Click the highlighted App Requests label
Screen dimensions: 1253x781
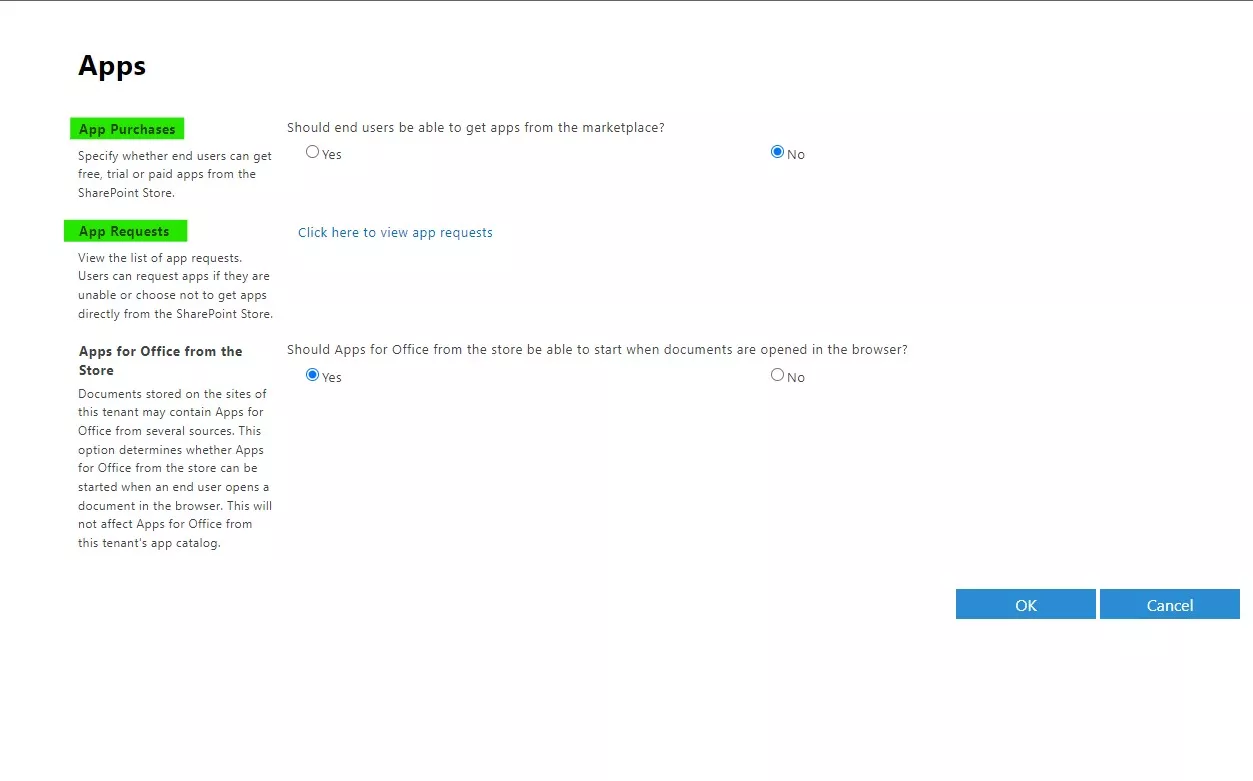(124, 231)
